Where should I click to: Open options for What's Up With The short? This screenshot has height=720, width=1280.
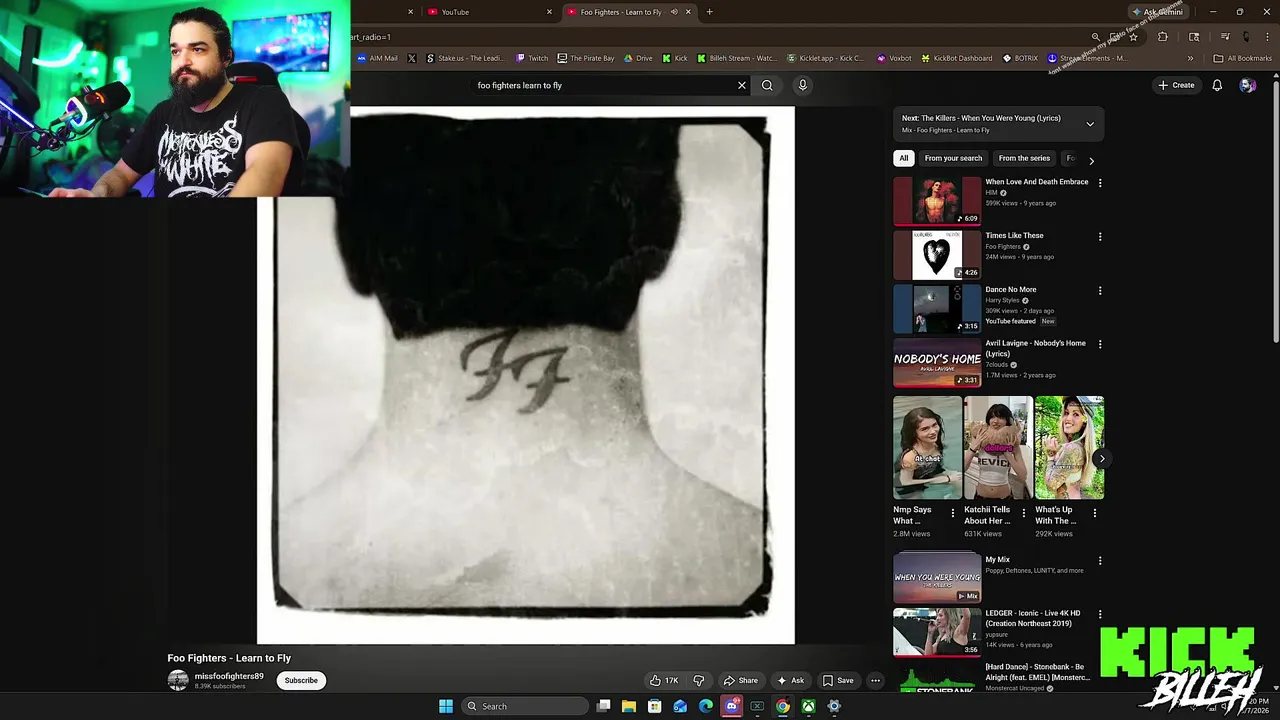point(1094,513)
